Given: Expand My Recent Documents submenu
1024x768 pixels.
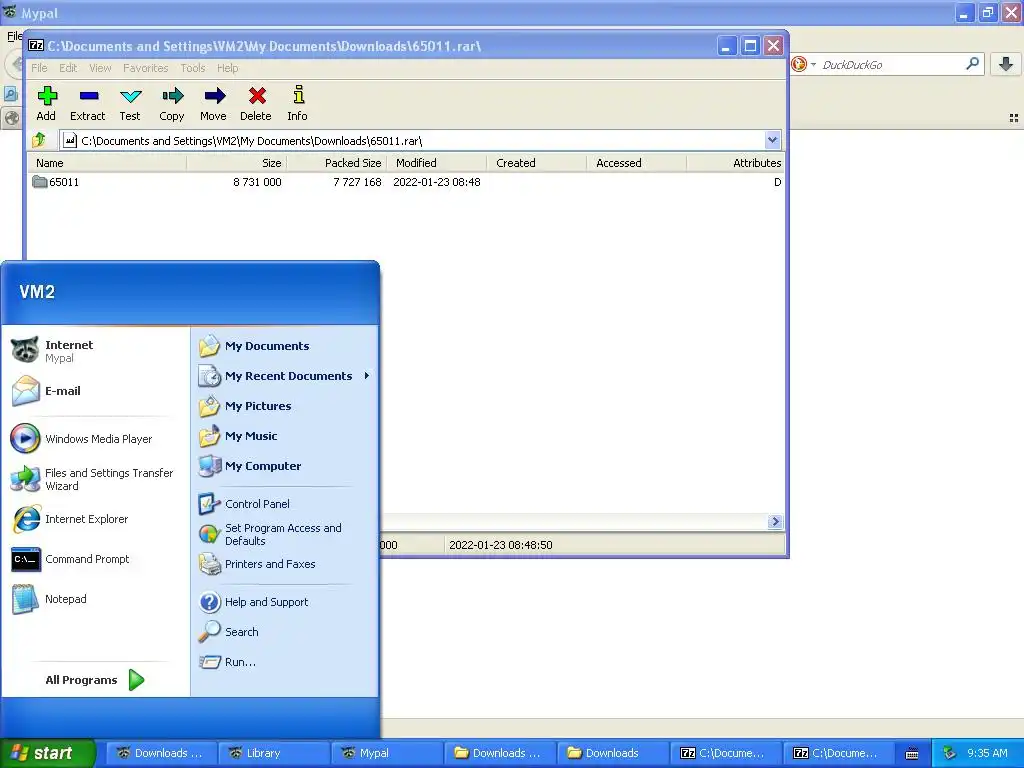Looking at the screenshot, I should pos(285,376).
